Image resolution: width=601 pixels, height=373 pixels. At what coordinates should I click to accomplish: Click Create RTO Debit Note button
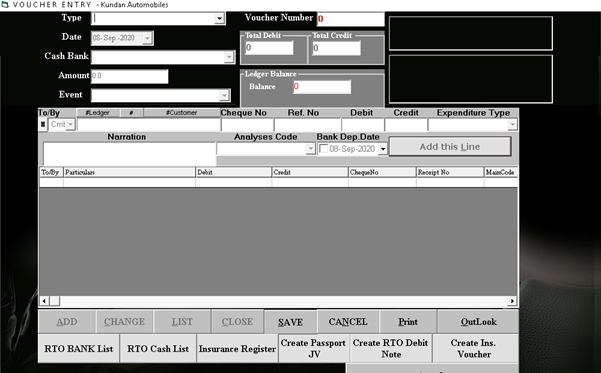[391, 348]
